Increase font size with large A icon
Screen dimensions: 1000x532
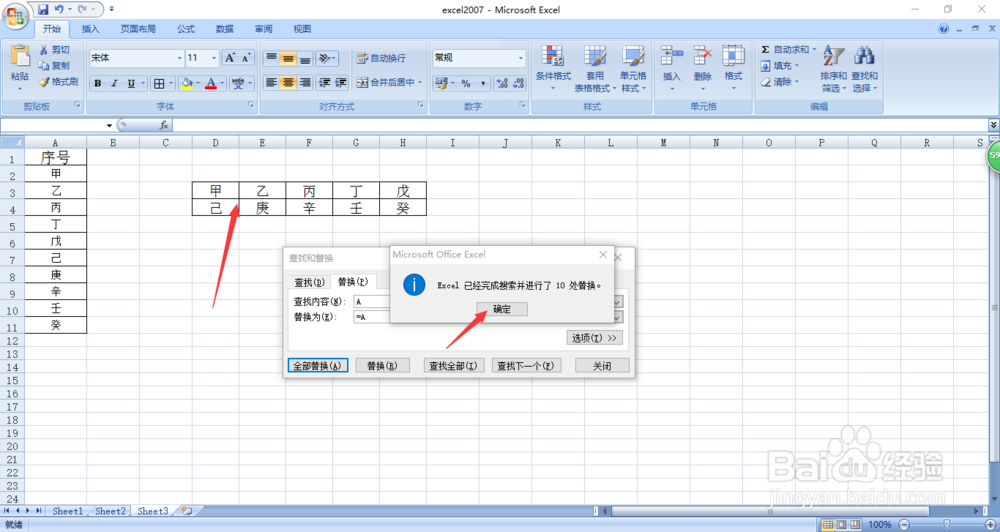click(230, 58)
